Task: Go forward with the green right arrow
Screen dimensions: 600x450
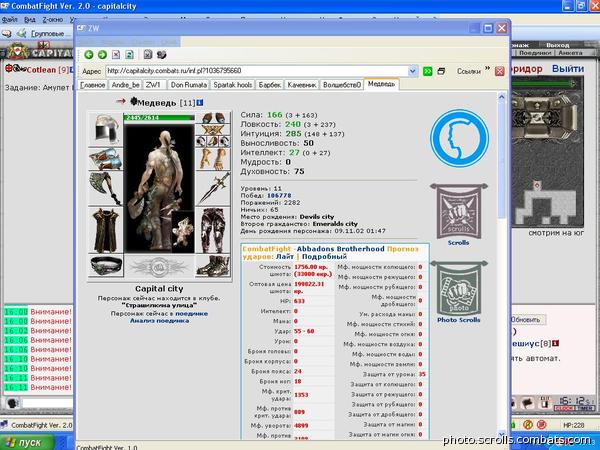Action: (x=102, y=55)
